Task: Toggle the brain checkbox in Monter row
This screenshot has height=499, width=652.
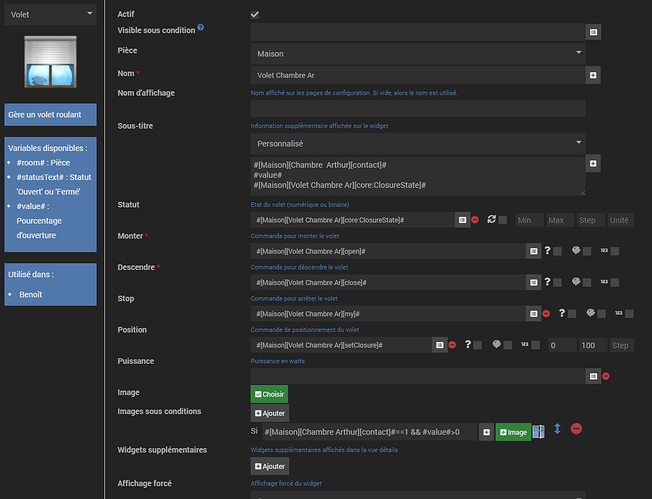Action: pos(587,251)
